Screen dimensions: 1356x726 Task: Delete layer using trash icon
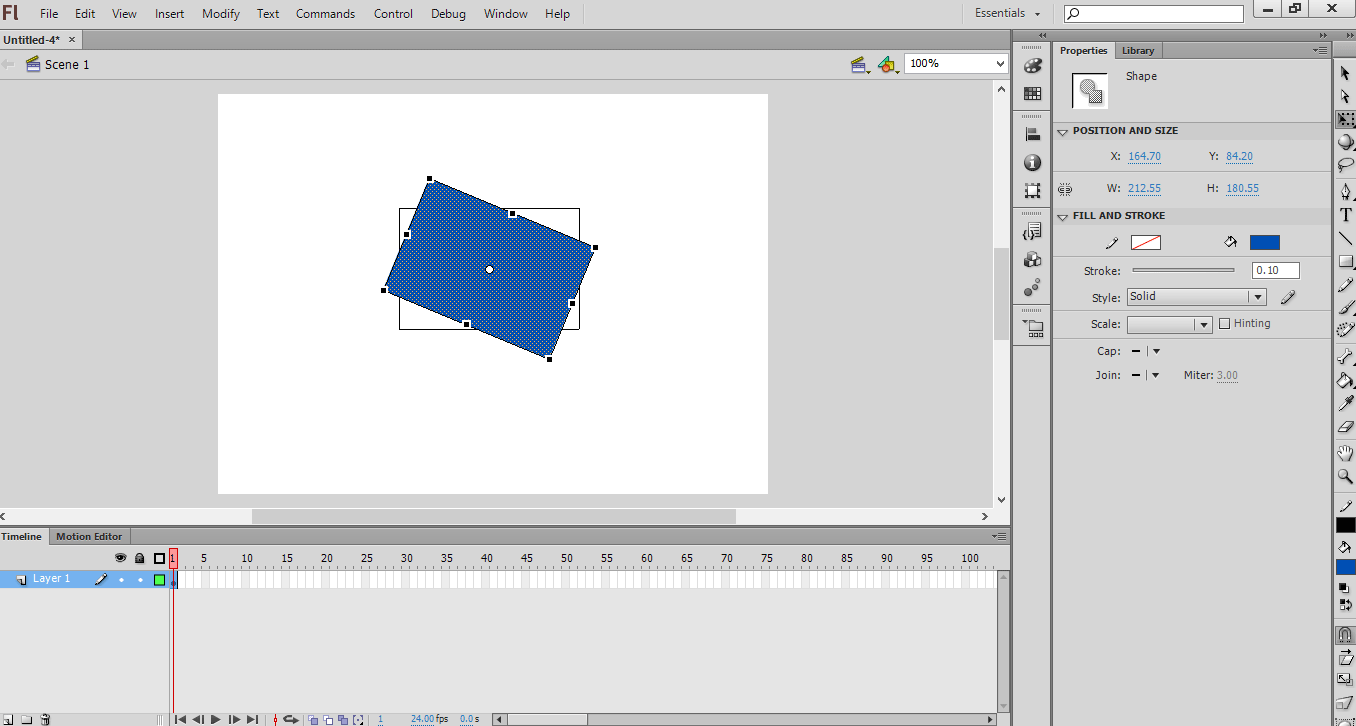click(x=45, y=719)
